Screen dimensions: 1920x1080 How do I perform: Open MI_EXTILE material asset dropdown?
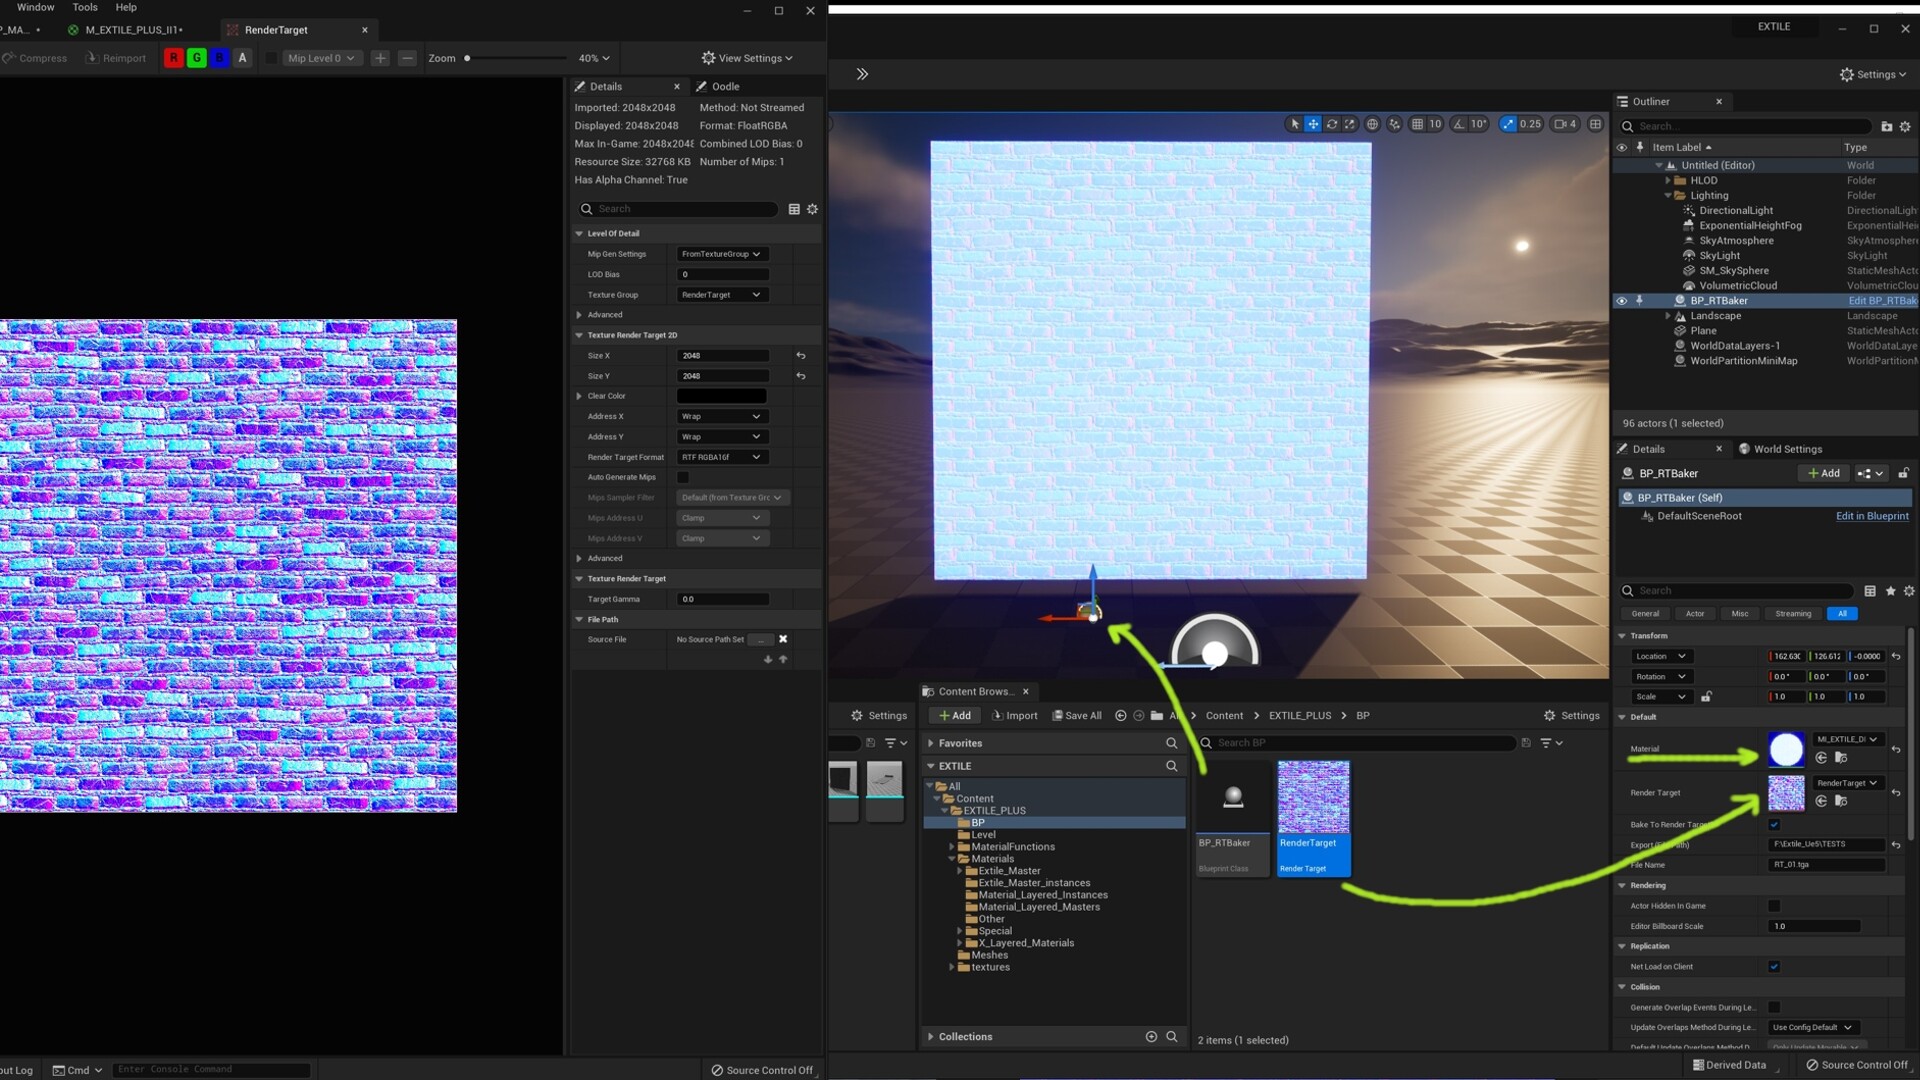(x=1847, y=739)
